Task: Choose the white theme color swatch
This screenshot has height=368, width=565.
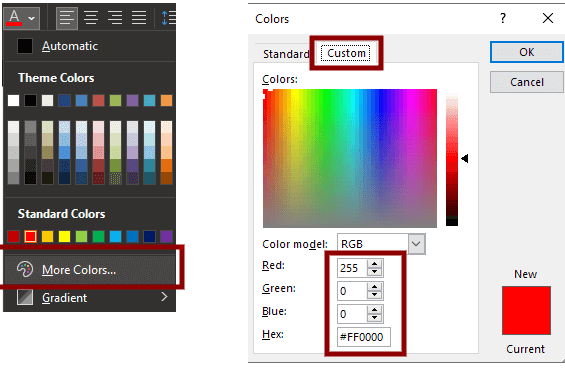Action: point(13,101)
